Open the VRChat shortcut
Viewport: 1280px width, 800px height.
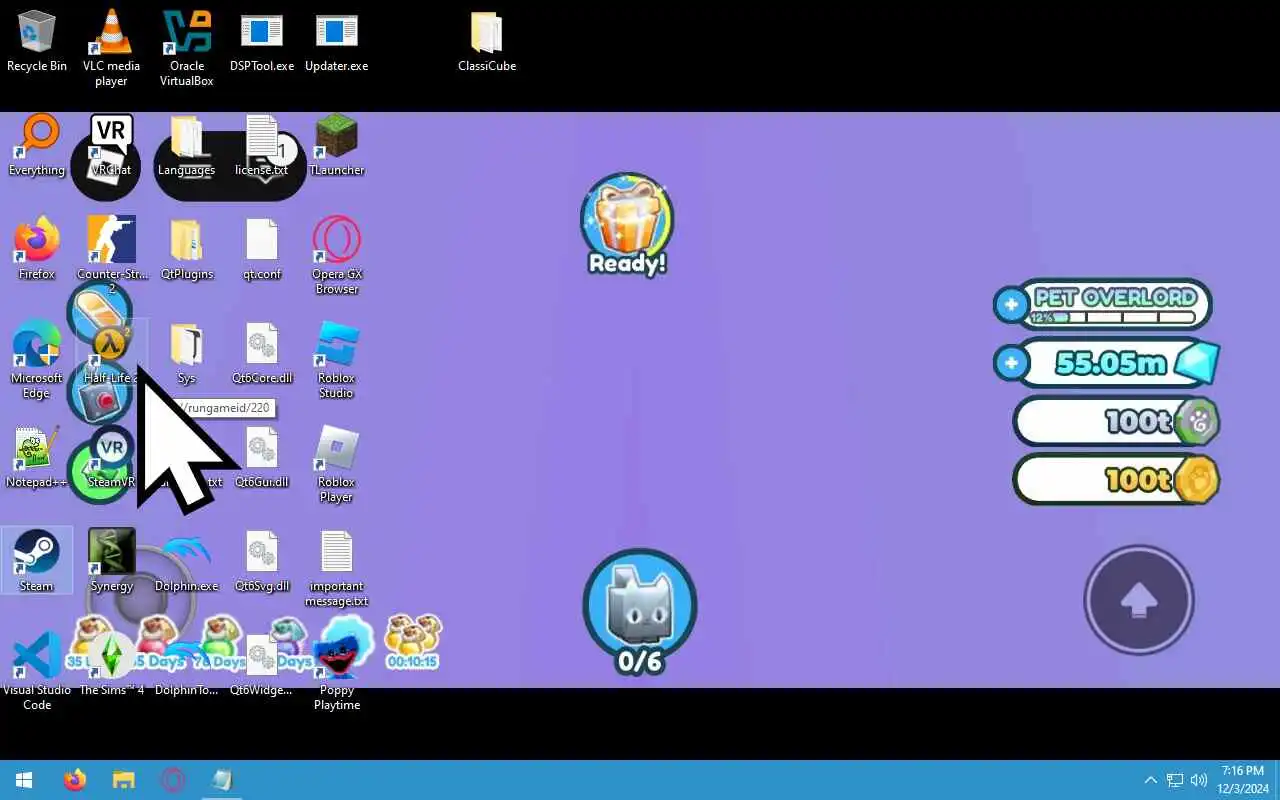(111, 146)
